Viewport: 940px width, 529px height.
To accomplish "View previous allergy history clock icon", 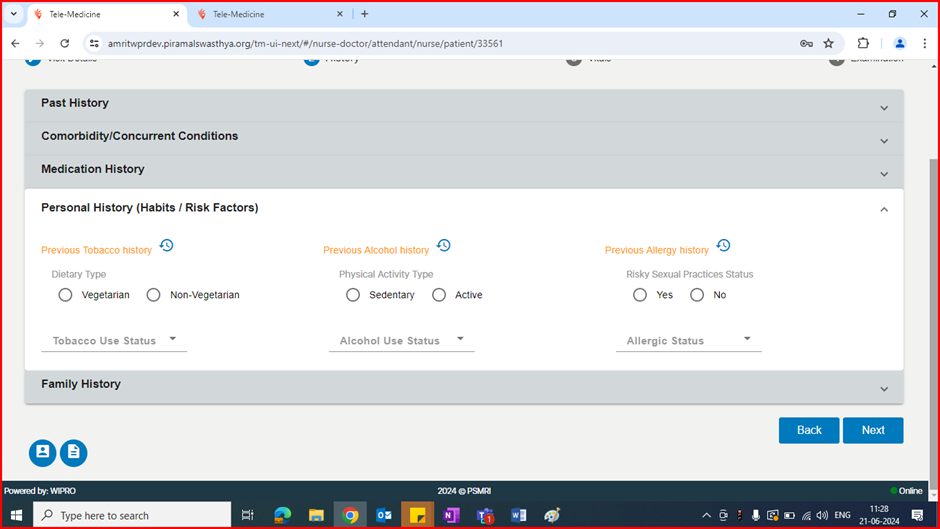I will 724,245.
